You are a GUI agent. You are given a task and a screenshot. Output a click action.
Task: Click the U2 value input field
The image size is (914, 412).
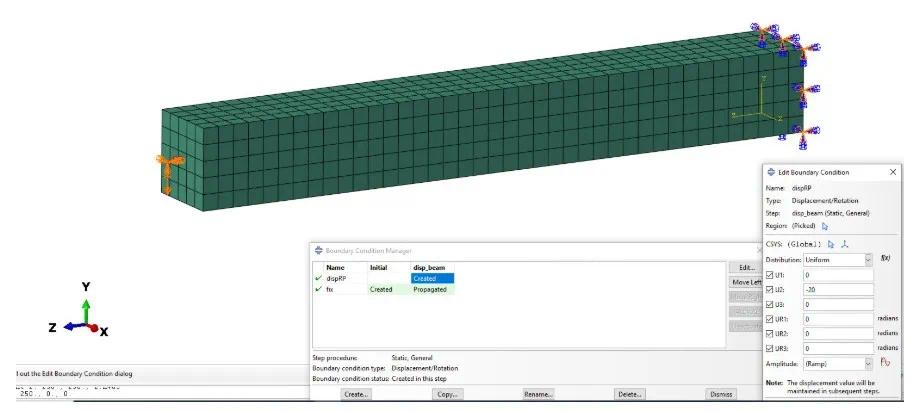click(x=836, y=289)
